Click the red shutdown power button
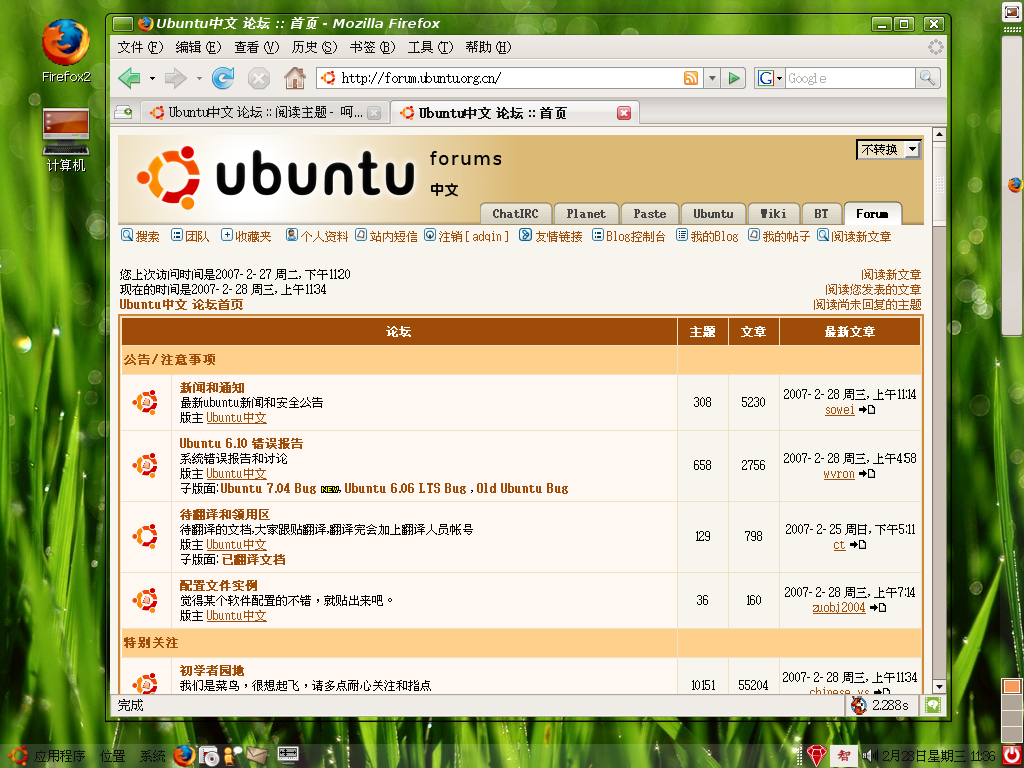Viewport: 1024px width, 768px height. coord(1011,756)
